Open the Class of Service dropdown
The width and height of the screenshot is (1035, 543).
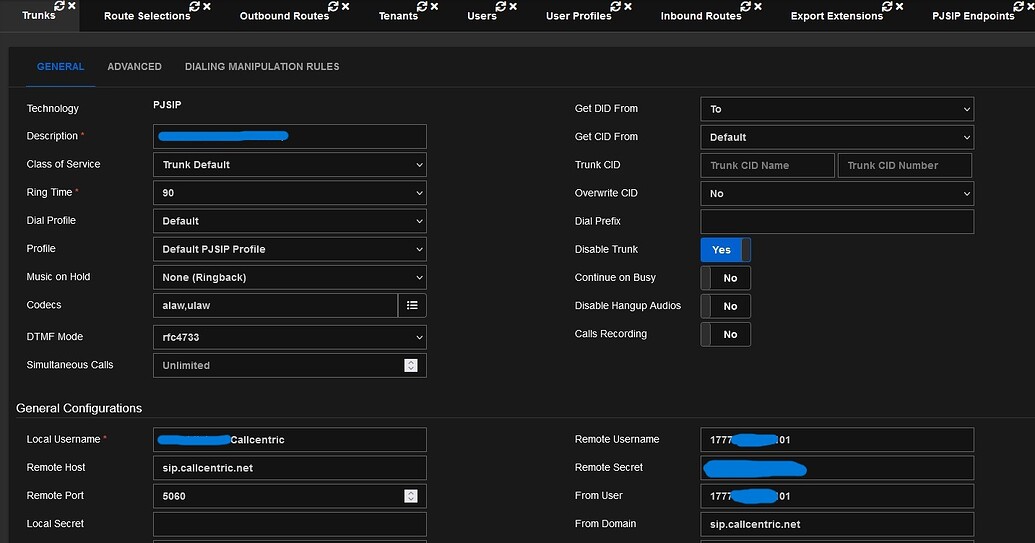click(290, 165)
